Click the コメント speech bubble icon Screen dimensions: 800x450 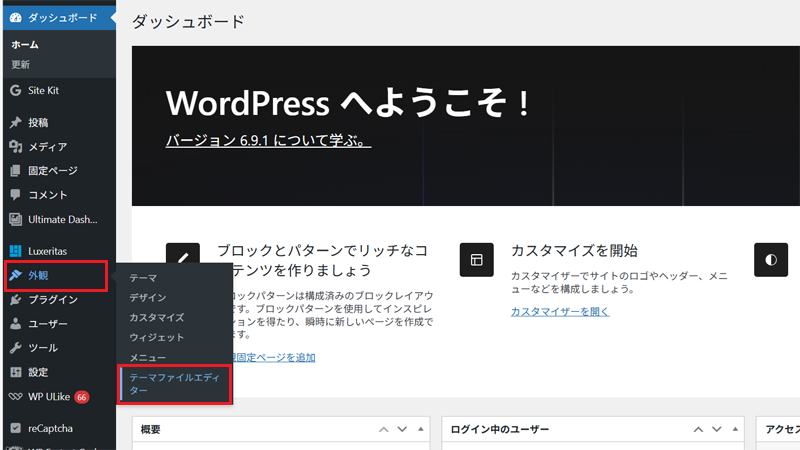click(15, 195)
